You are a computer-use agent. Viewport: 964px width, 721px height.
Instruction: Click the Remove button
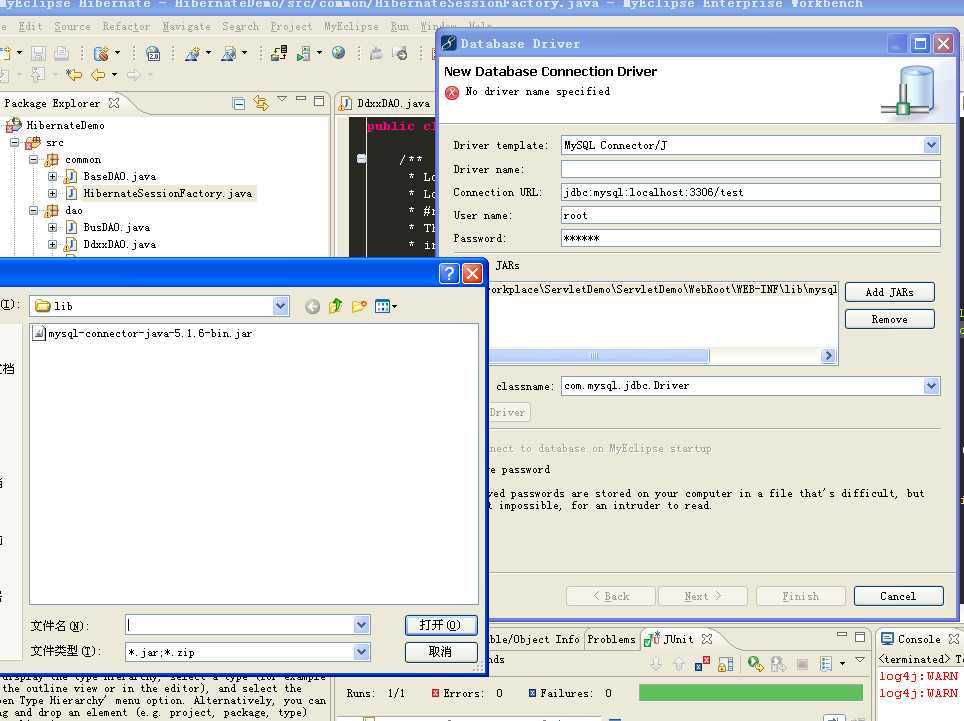(x=890, y=319)
